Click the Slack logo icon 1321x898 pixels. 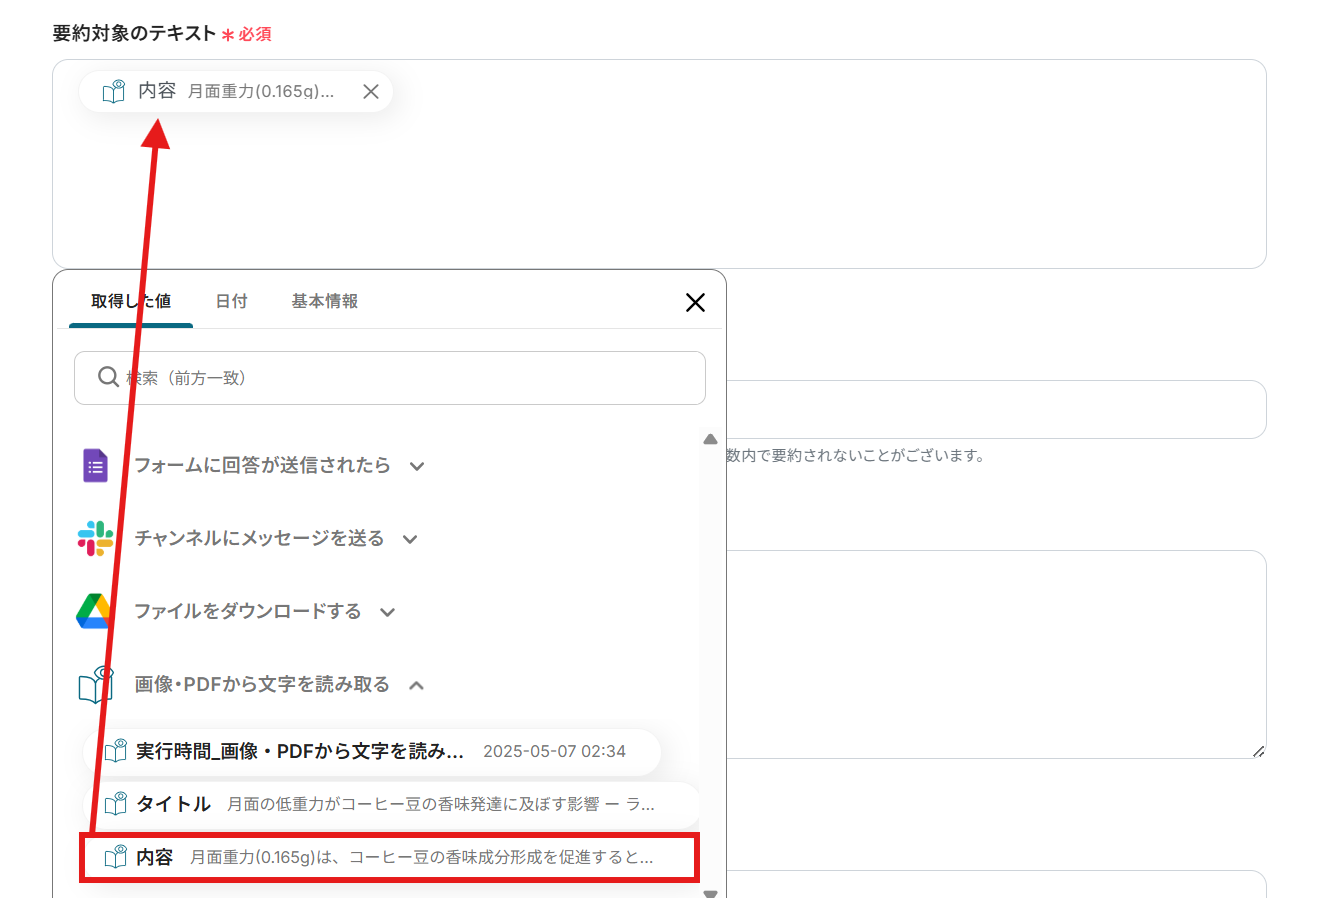click(95, 539)
